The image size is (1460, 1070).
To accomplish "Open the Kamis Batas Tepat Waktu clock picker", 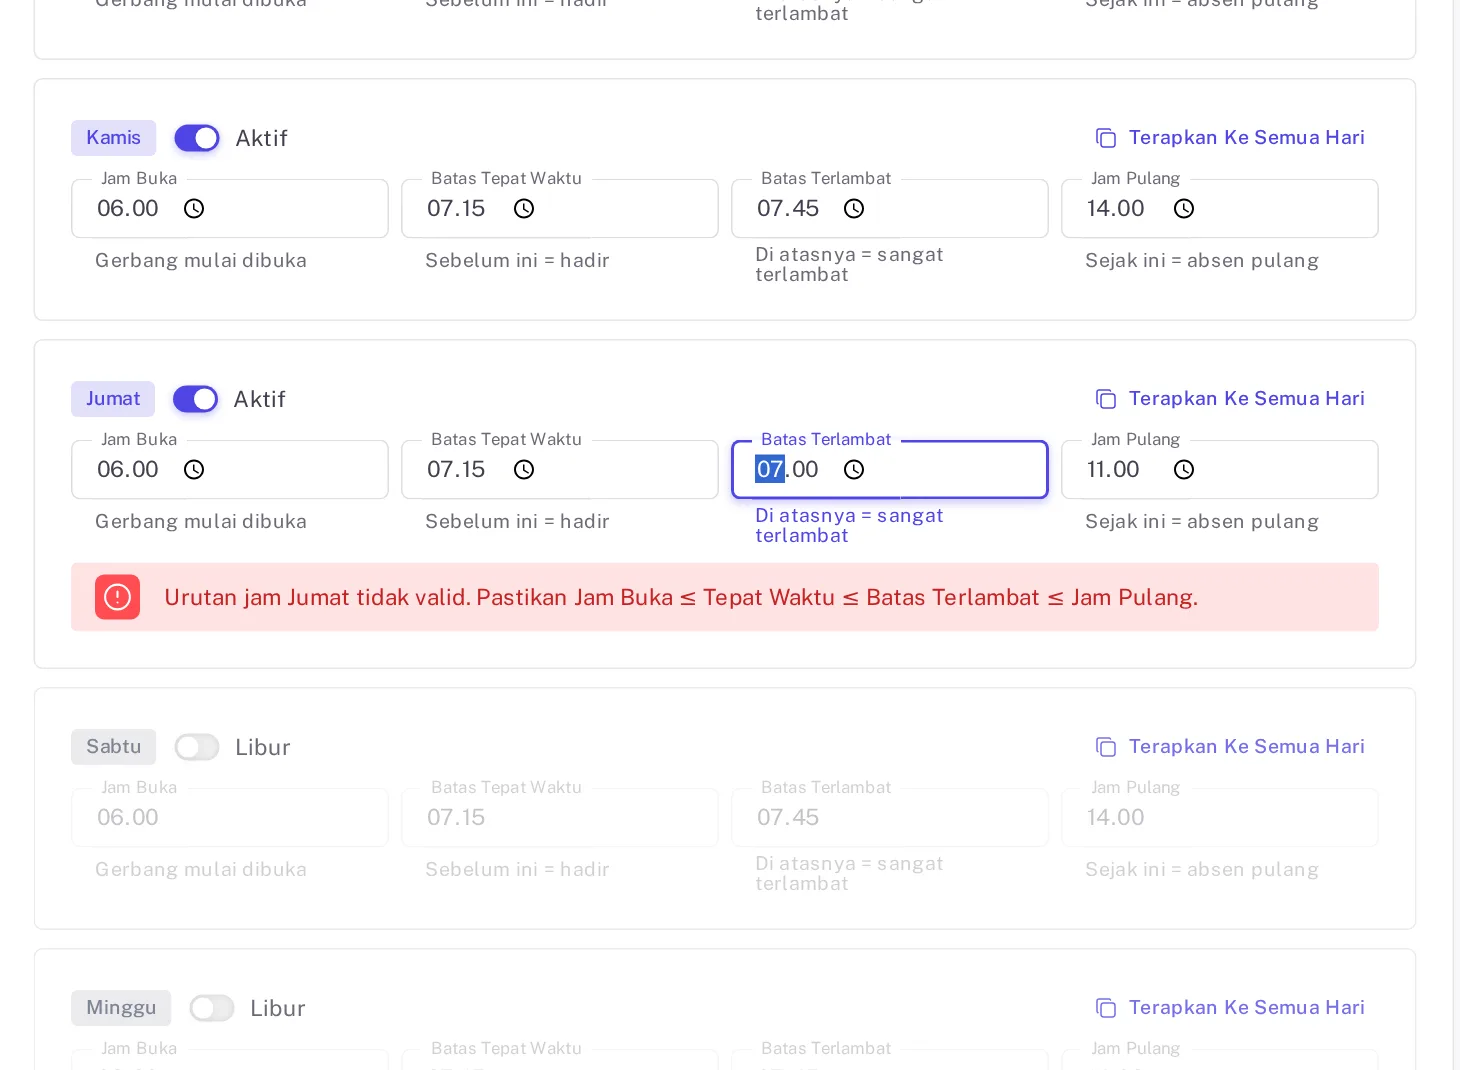I will tap(524, 209).
